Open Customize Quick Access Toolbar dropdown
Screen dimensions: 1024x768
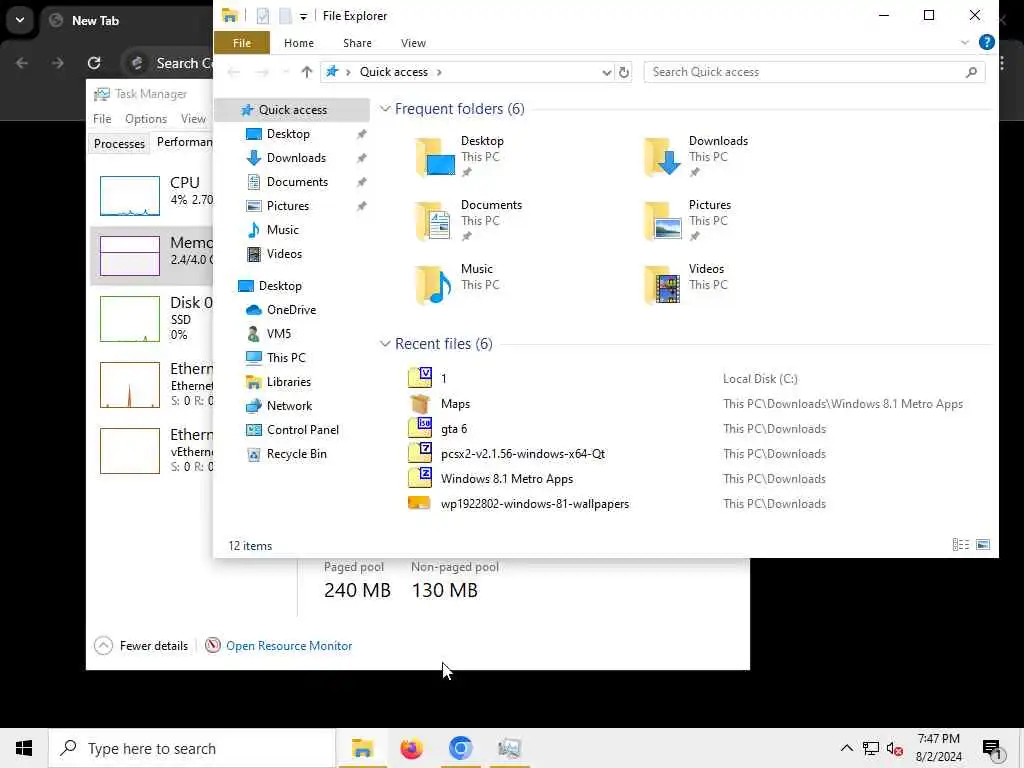(303, 16)
